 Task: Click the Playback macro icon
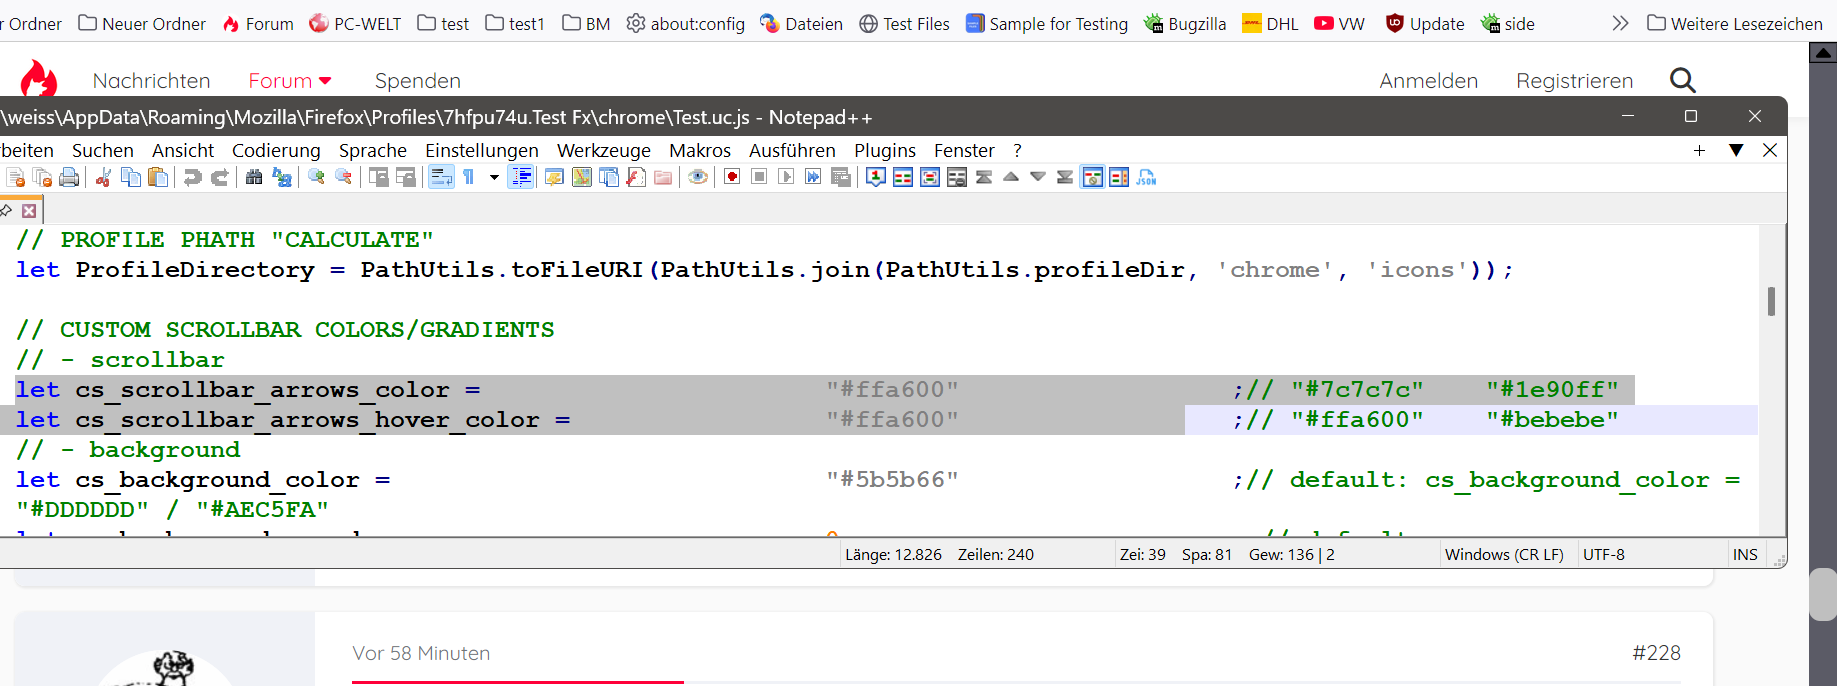click(x=786, y=177)
